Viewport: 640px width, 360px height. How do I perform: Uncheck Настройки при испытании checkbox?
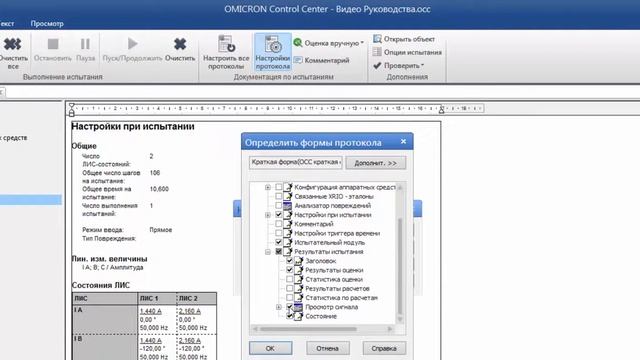tap(279, 215)
